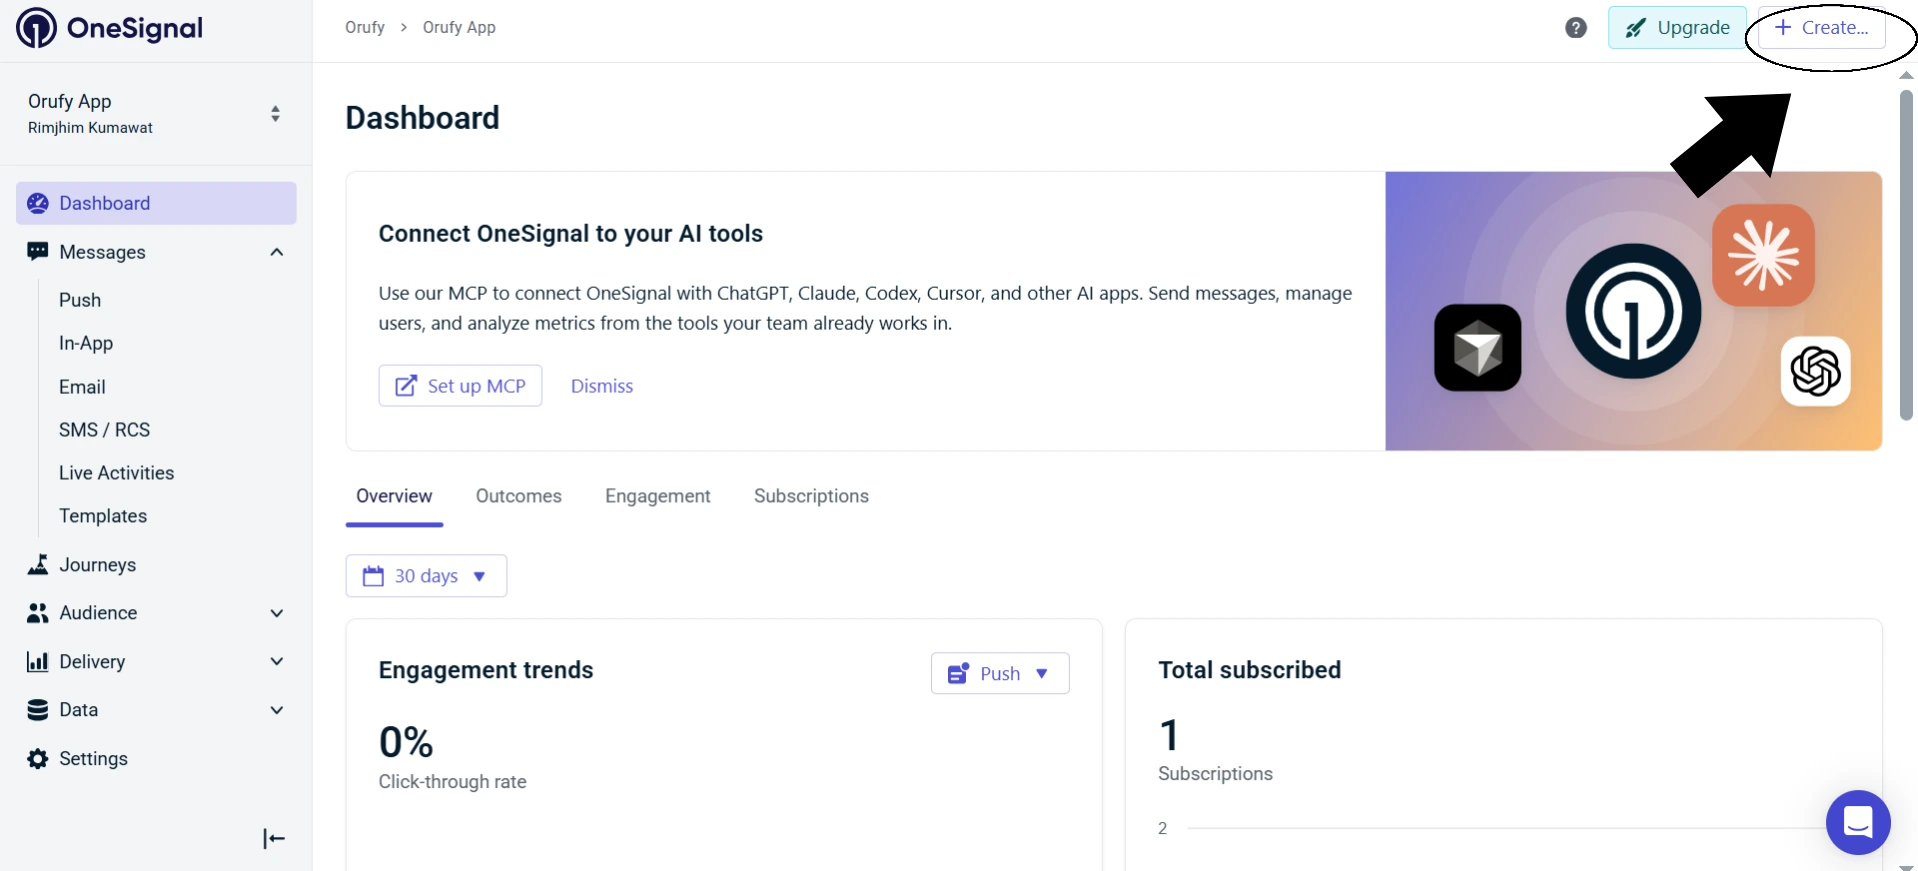Expand the Delivery section
This screenshot has width=1918, height=871.
[277, 661]
